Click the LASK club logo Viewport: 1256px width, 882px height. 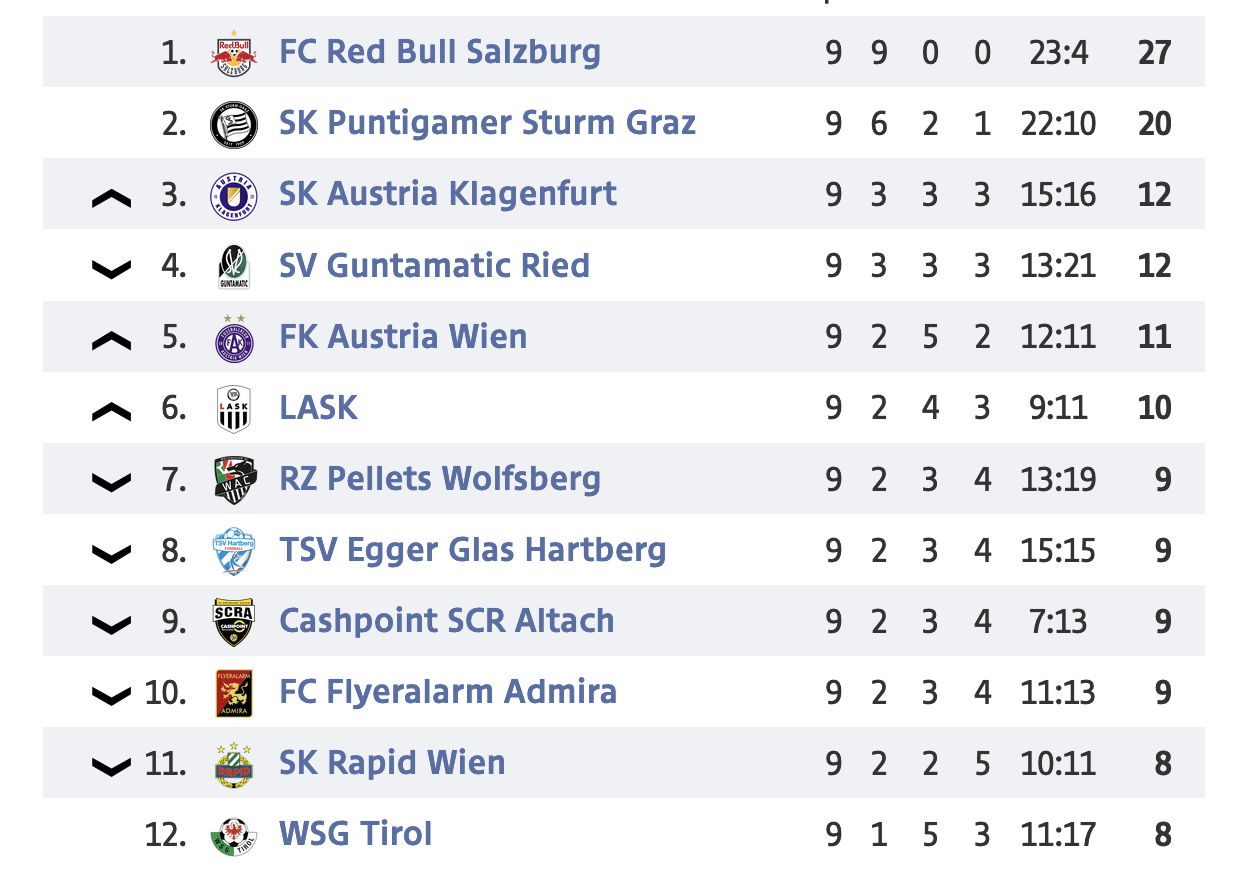coord(234,409)
